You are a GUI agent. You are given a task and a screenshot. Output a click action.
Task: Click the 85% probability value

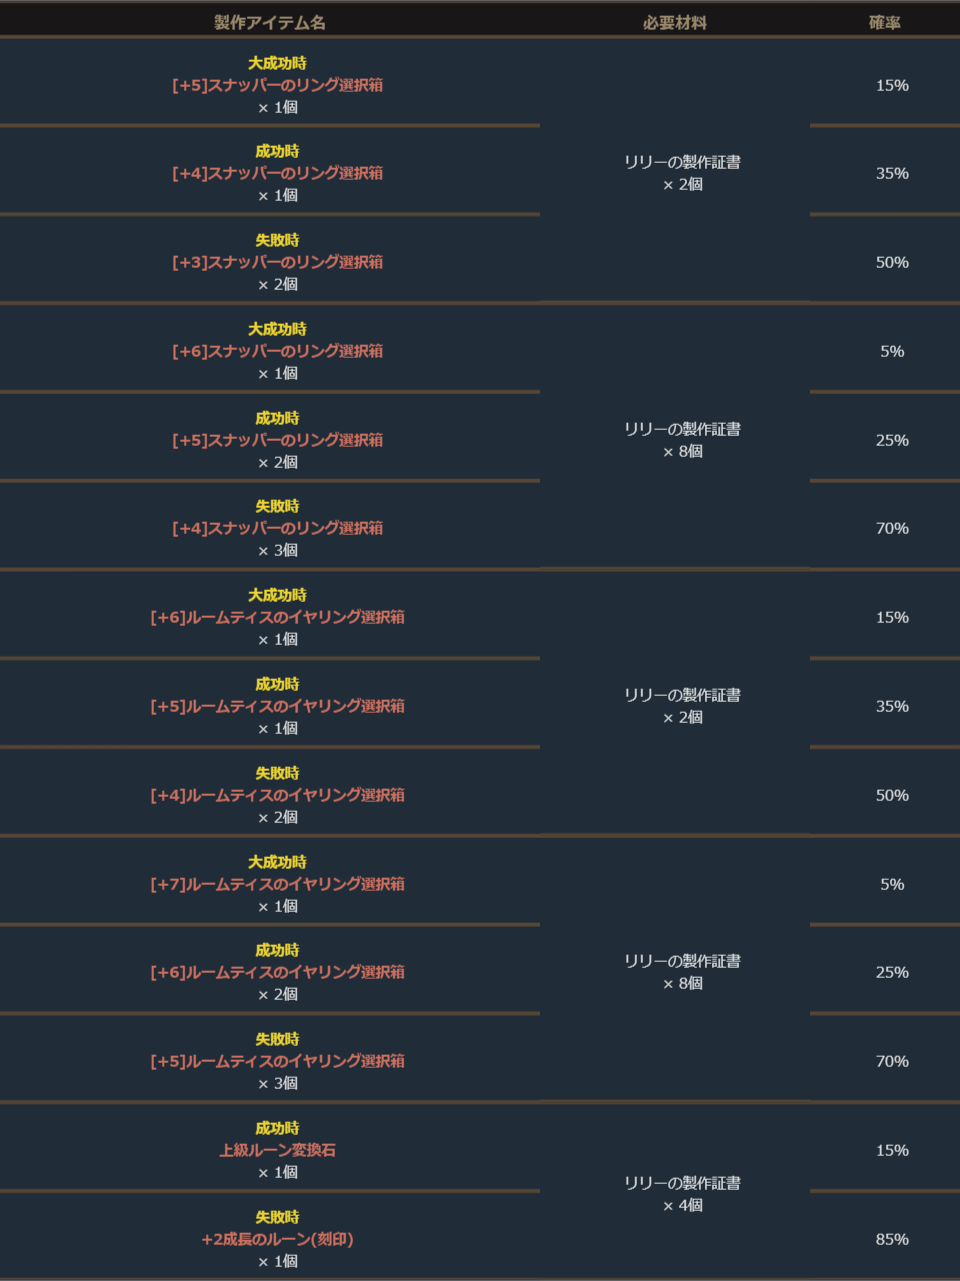point(892,1239)
